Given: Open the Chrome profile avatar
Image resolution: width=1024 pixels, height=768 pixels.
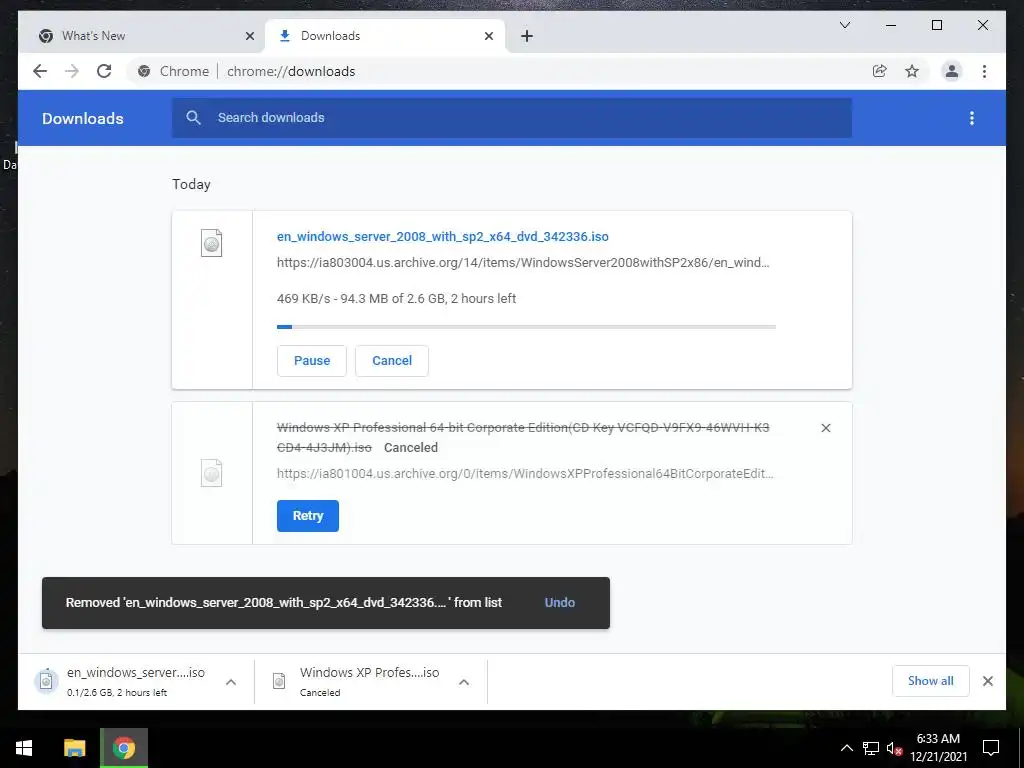Looking at the screenshot, I should (952, 71).
